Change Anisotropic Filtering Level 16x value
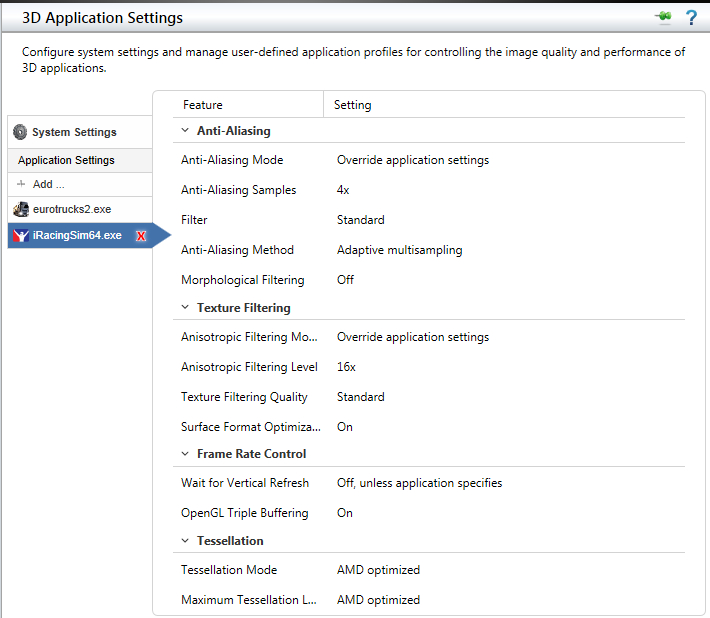The width and height of the screenshot is (710, 618). click(x=346, y=367)
